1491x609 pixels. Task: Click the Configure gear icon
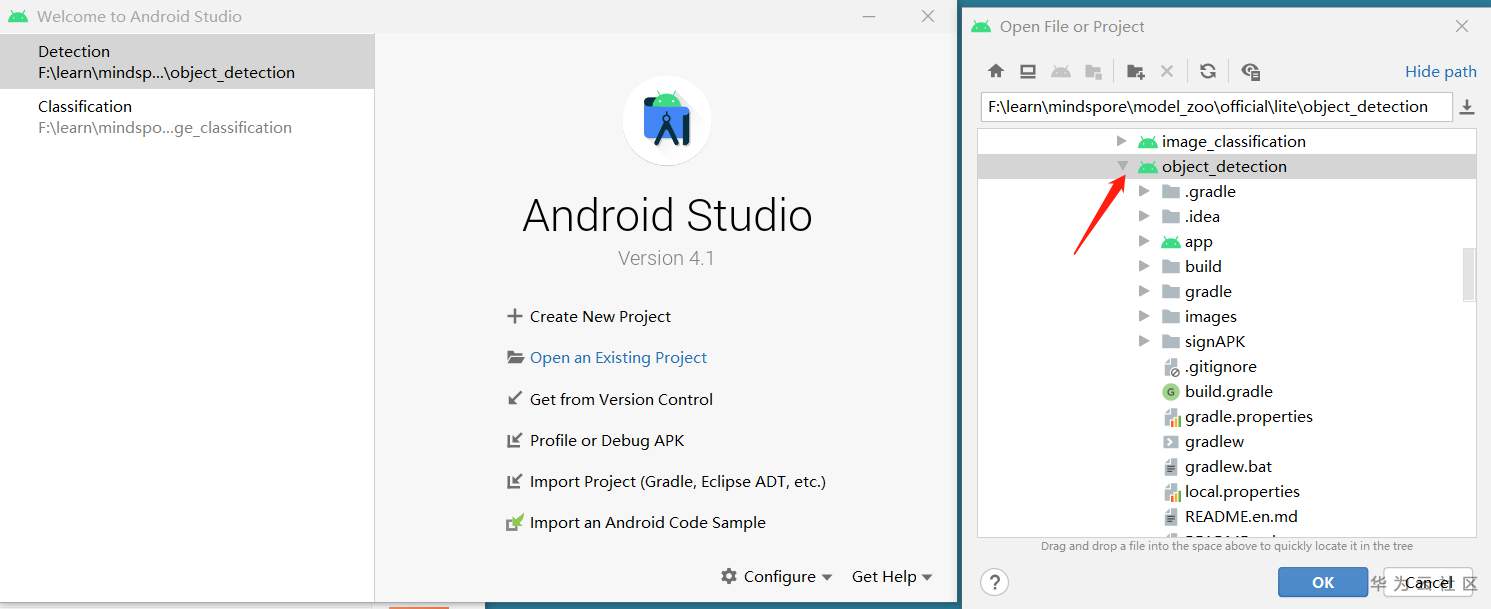click(729, 576)
